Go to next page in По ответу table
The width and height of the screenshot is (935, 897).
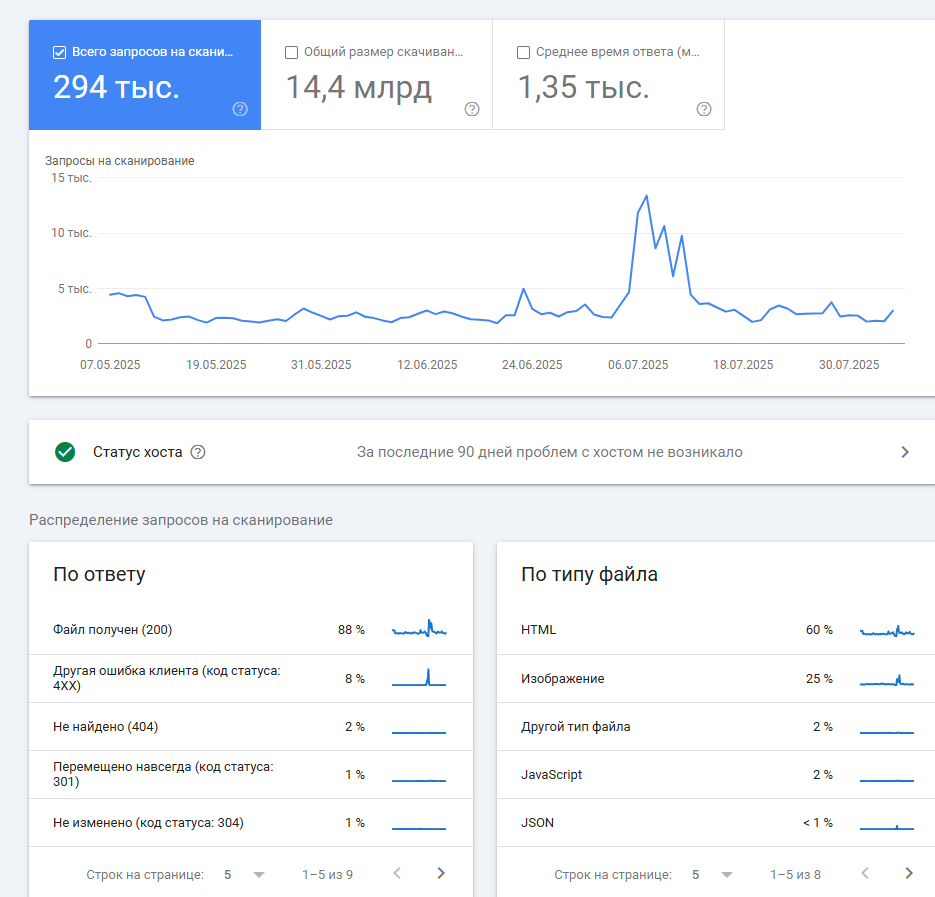pos(441,873)
